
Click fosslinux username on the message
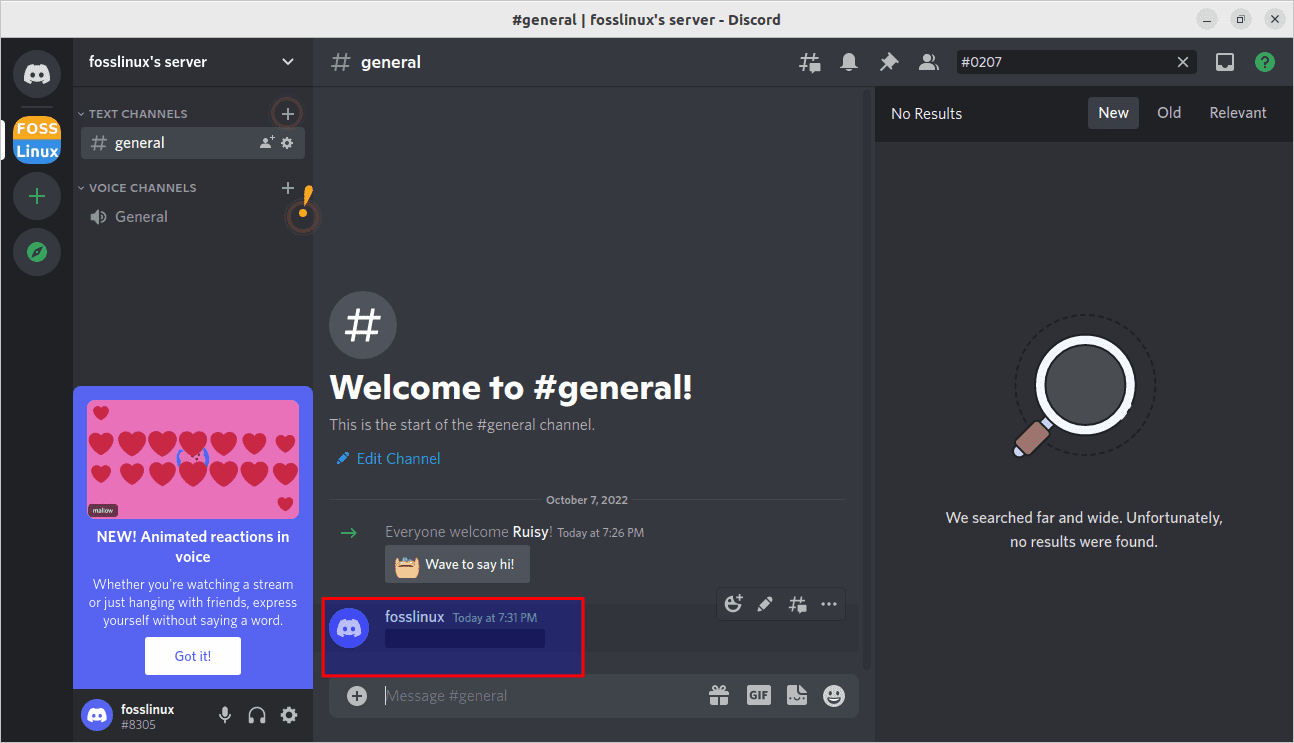[414, 617]
